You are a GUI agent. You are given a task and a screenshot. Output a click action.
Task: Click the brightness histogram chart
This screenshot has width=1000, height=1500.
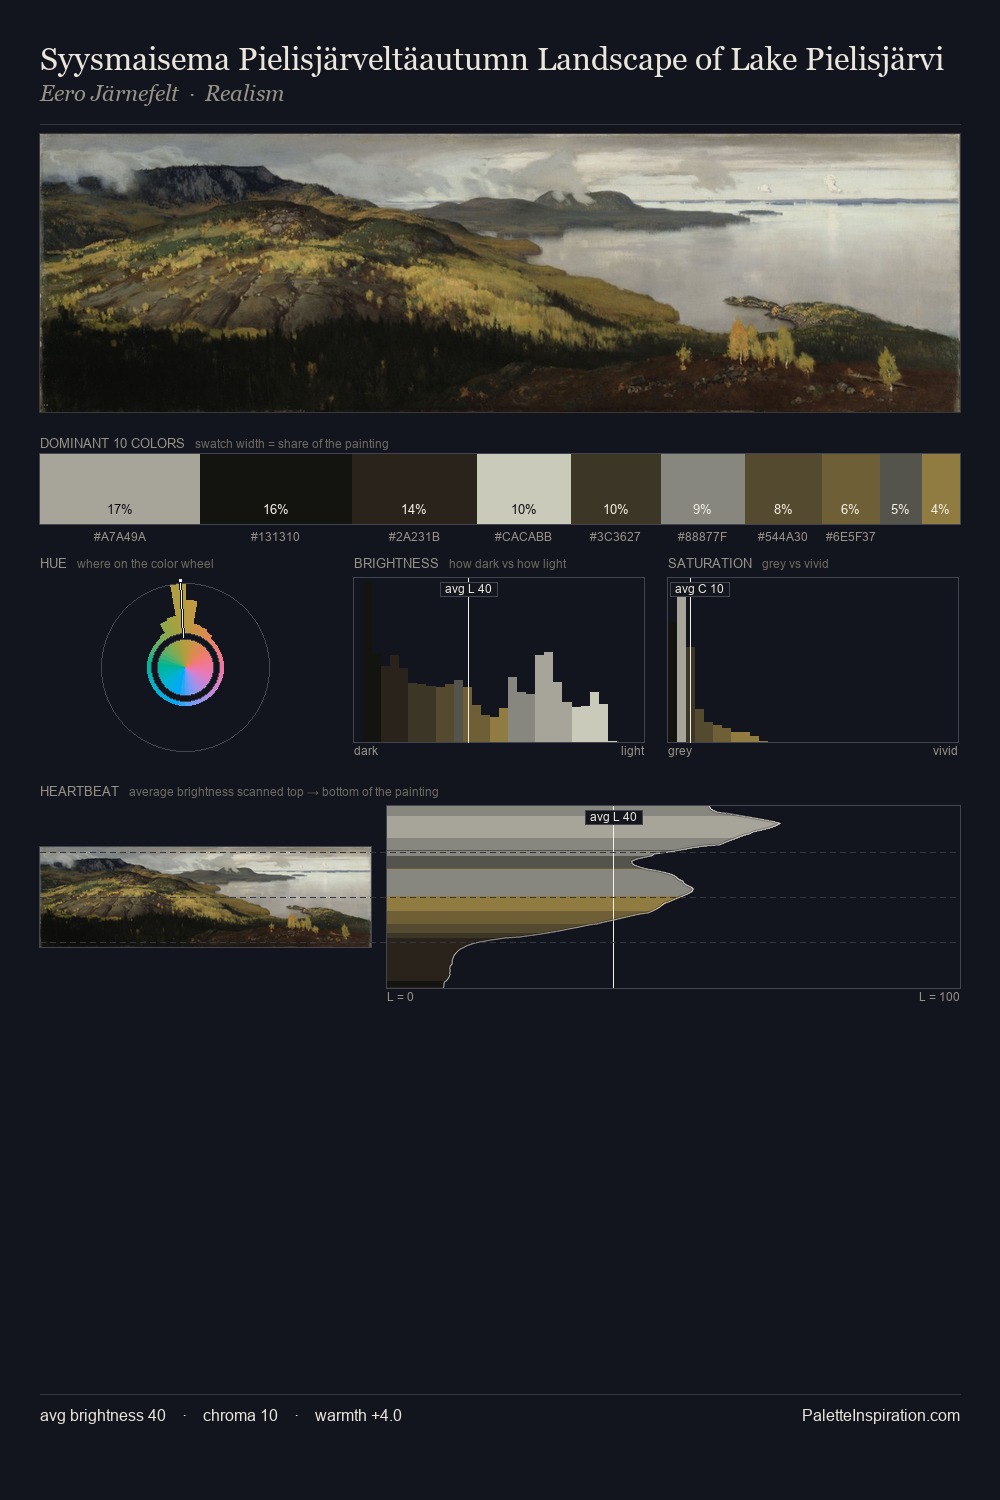499,660
